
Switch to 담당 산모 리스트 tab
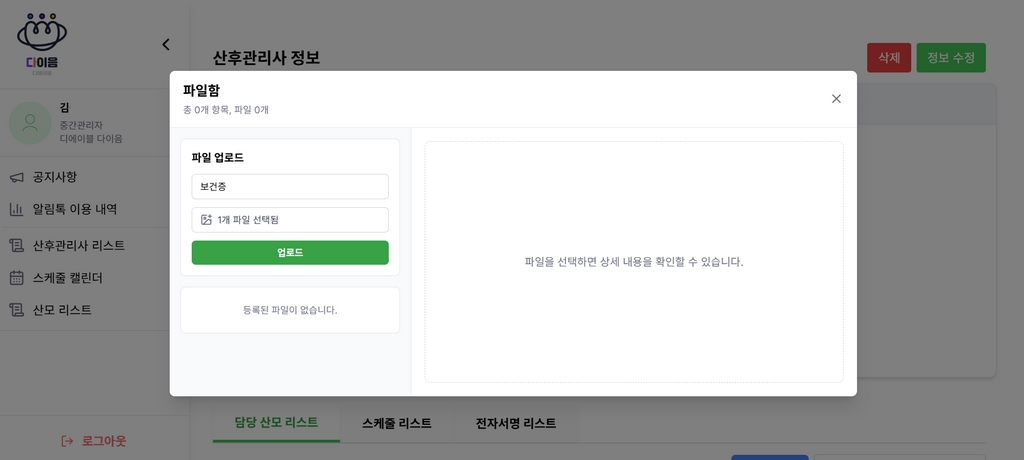click(276, 423)
